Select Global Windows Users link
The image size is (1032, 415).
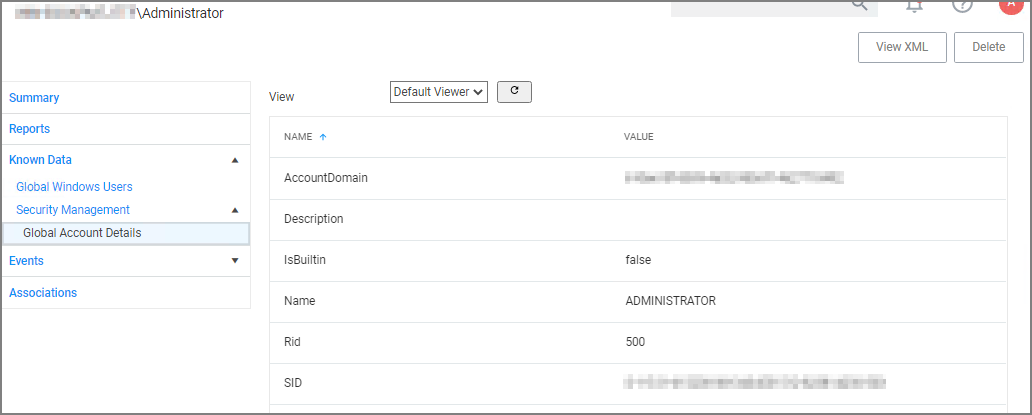[x=74, y=187]
